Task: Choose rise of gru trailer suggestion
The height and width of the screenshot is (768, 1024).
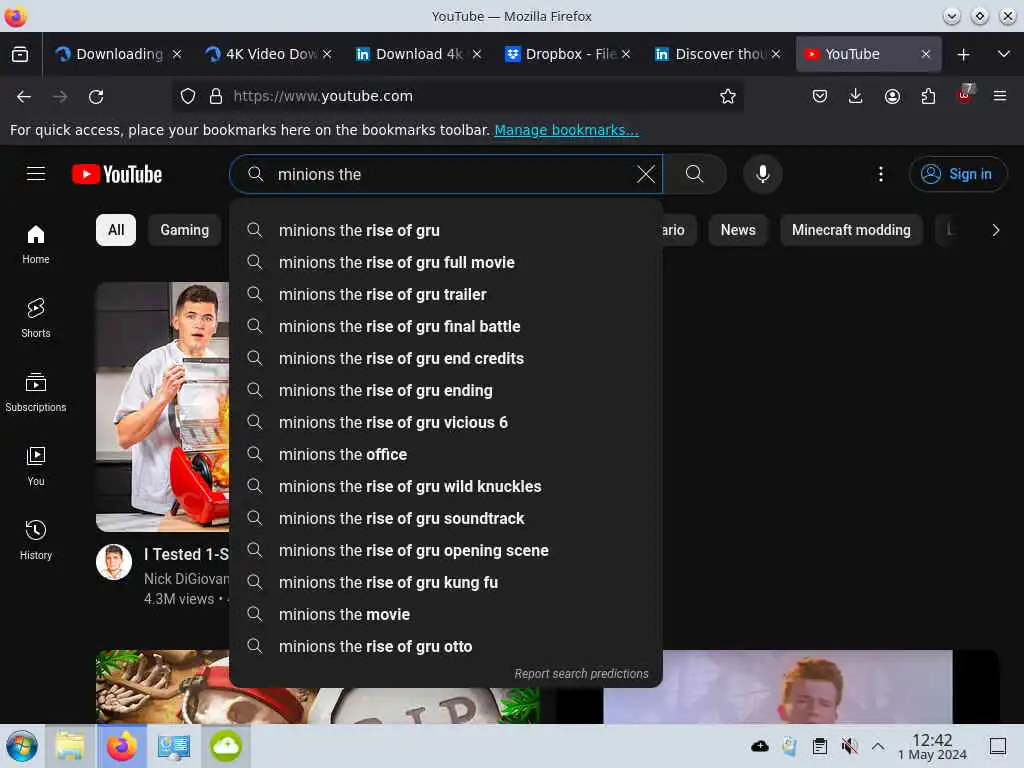Action: (446, 295)
